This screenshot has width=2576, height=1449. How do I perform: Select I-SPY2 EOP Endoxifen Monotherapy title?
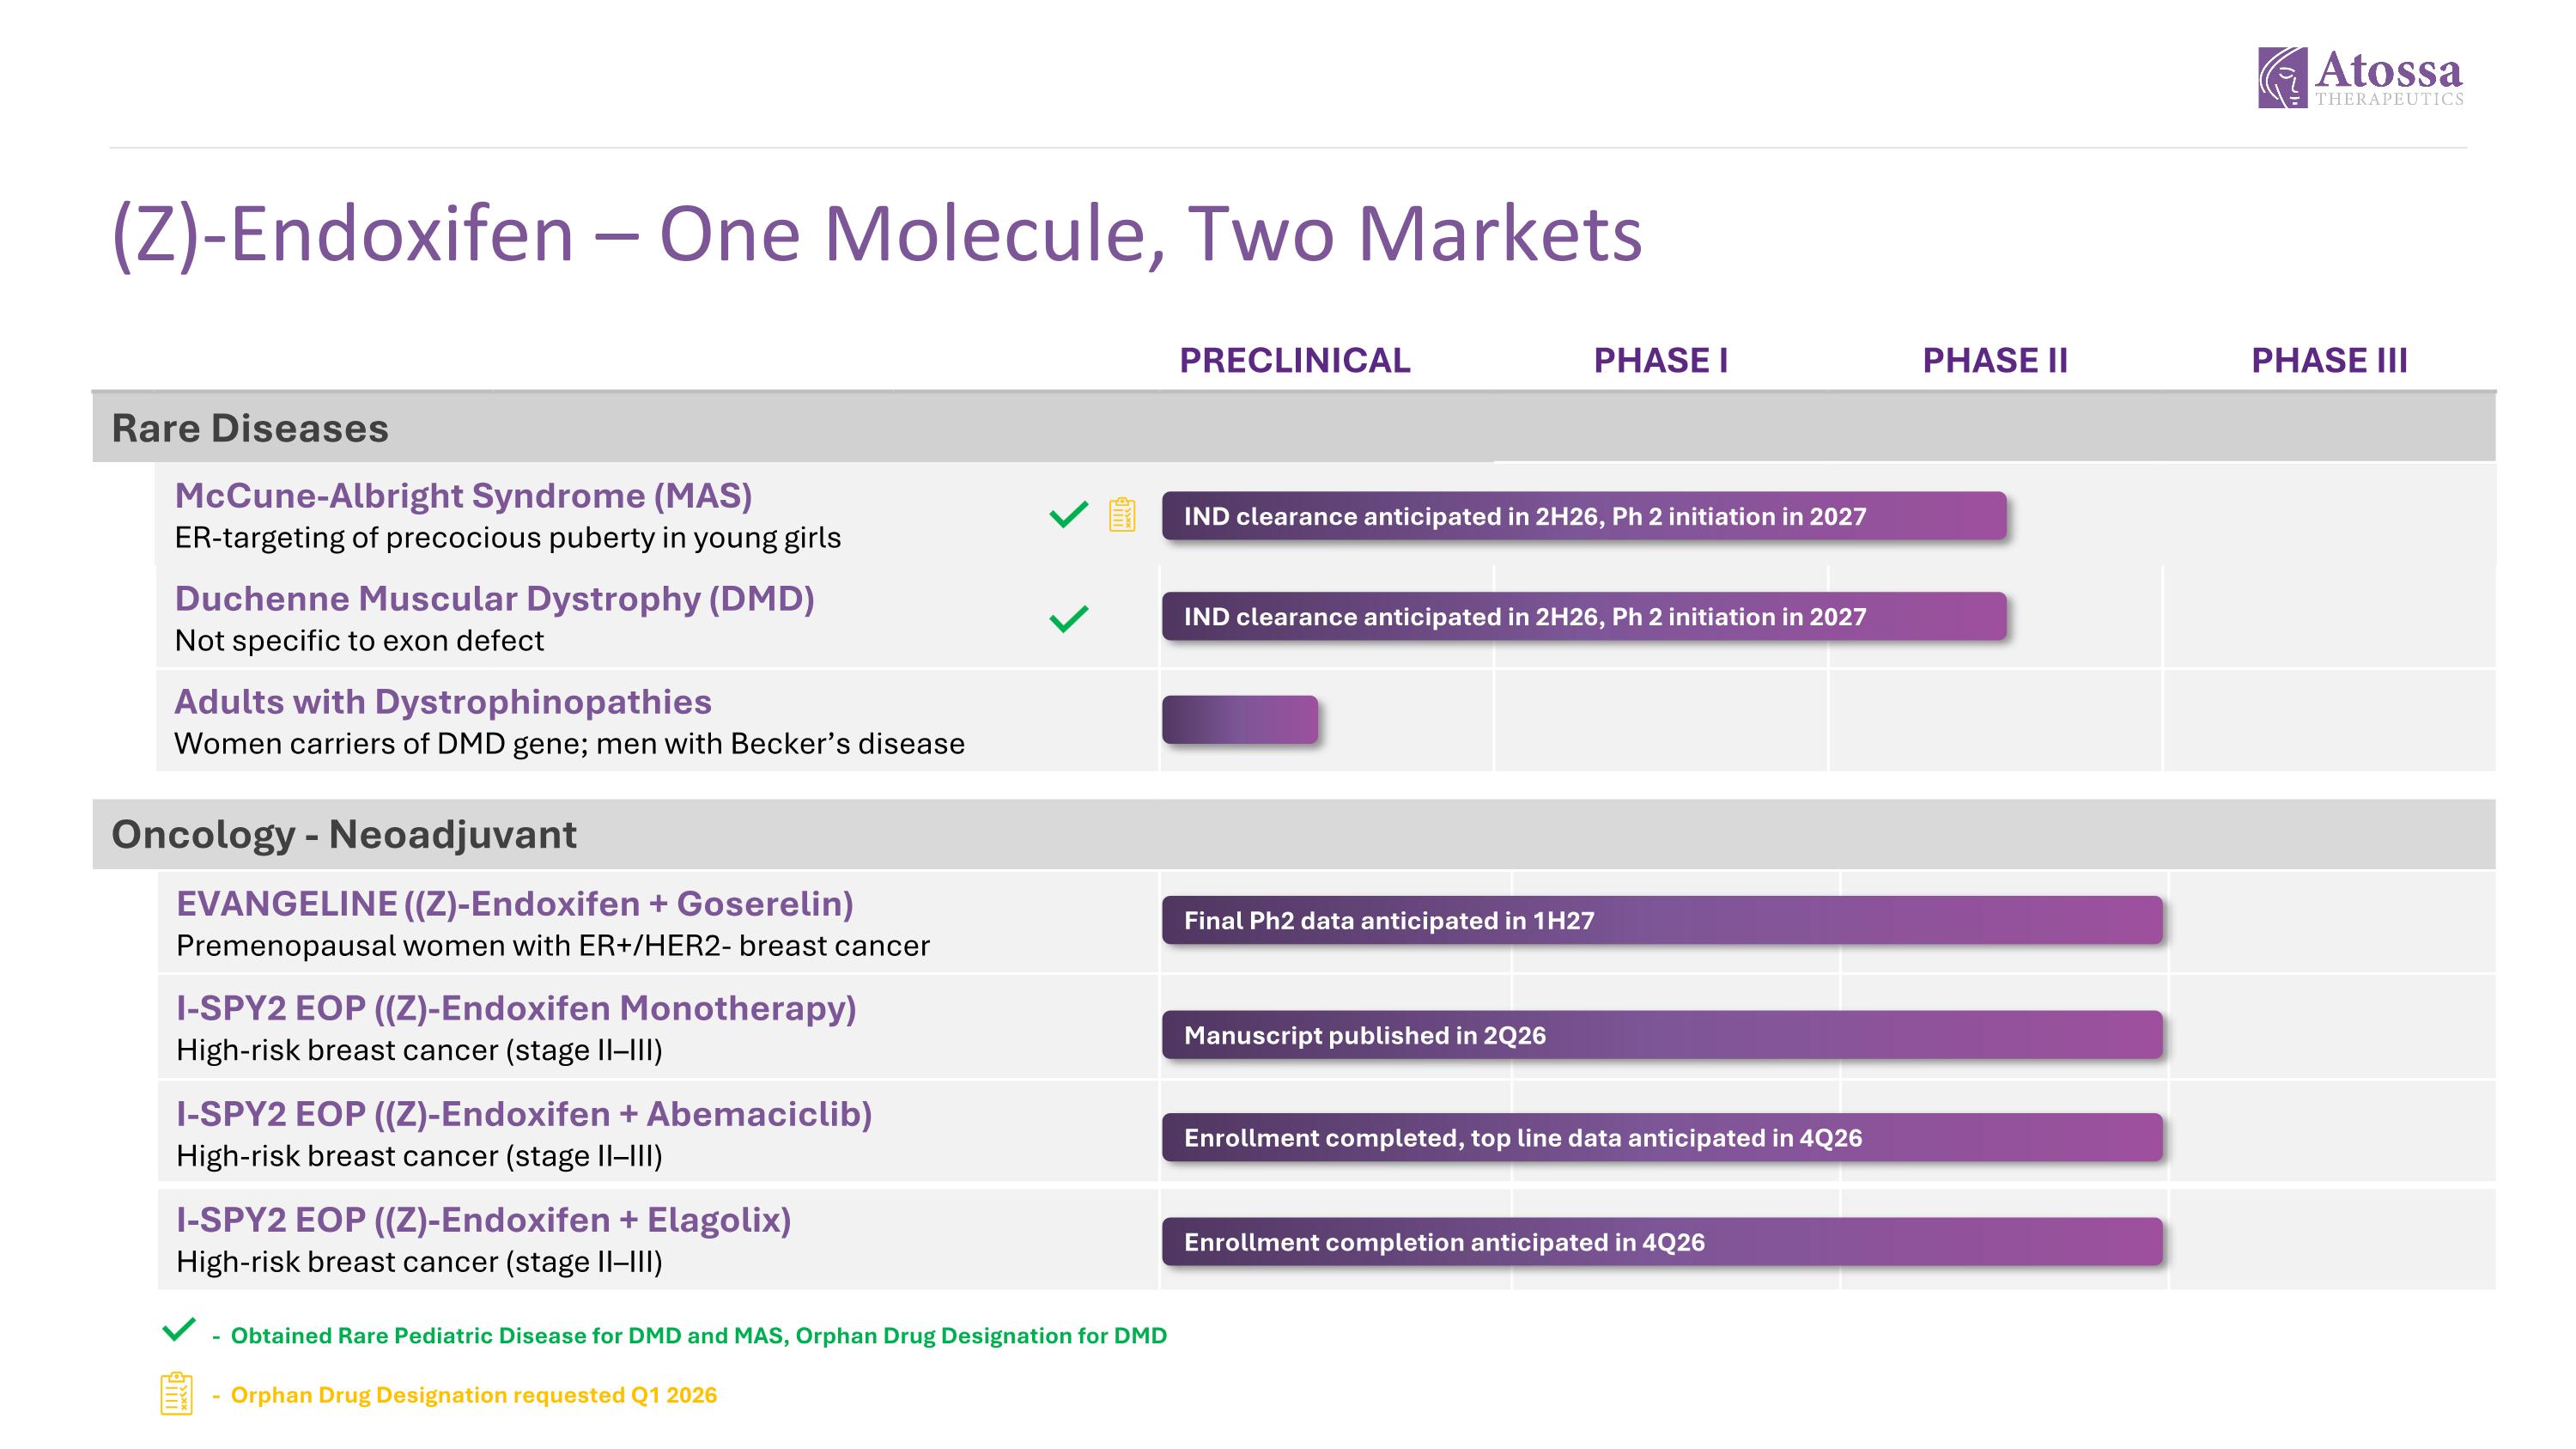click(x=516, y=1008)
